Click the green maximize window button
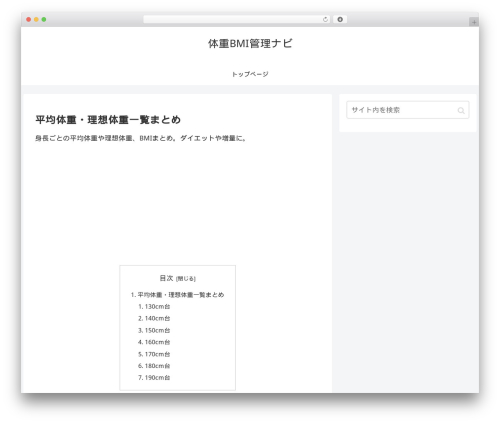Screen dimensions: 500x423 pyautogui.click(x=44, y=20)
